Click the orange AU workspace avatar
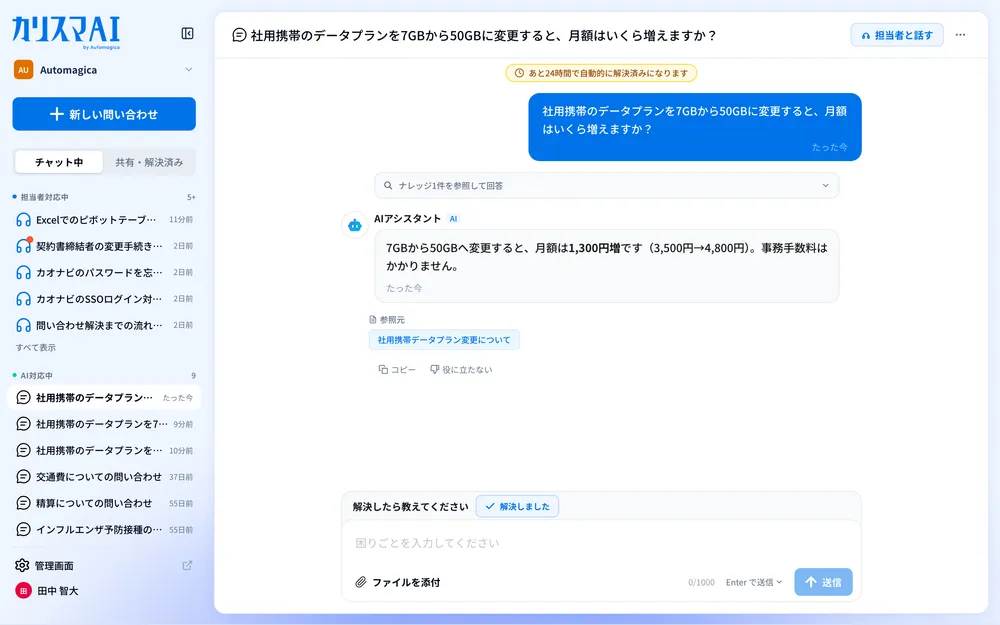Screen dimensions: 1000x625 point(23,70)
